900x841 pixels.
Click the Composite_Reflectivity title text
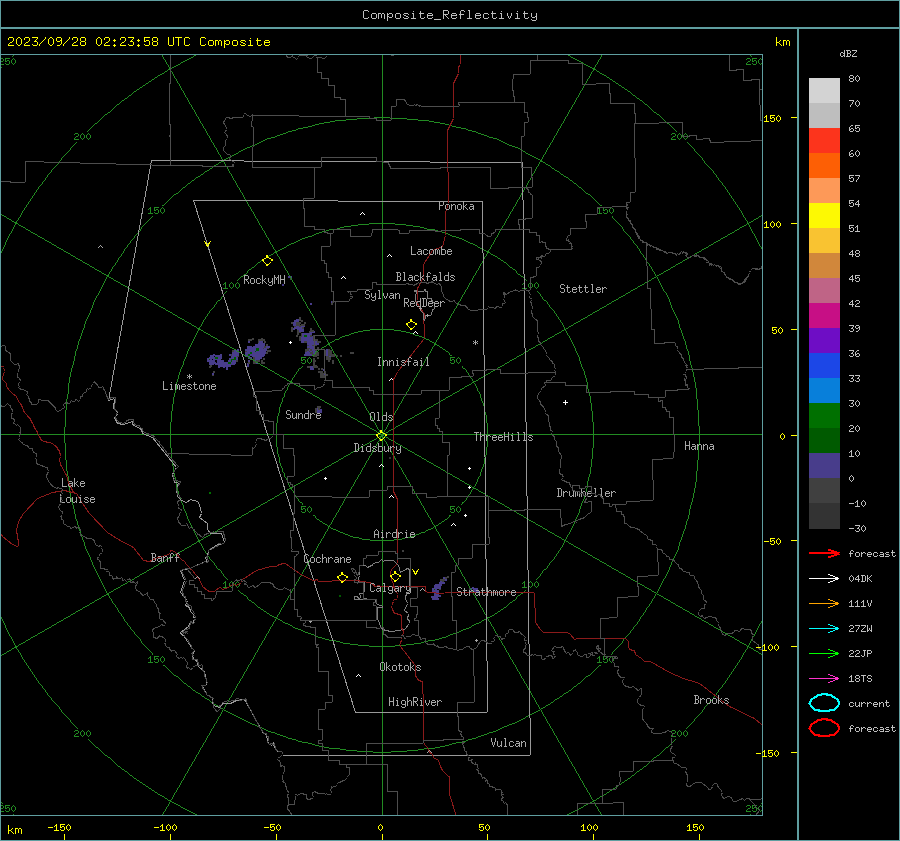tap(450, 15)
